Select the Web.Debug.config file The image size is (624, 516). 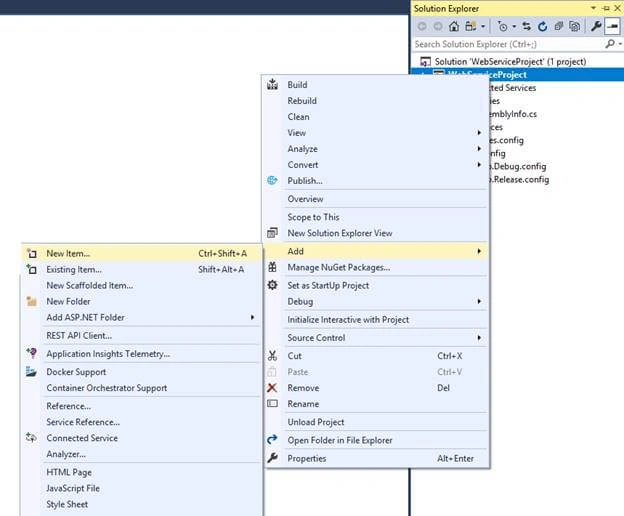pos(519,166)
